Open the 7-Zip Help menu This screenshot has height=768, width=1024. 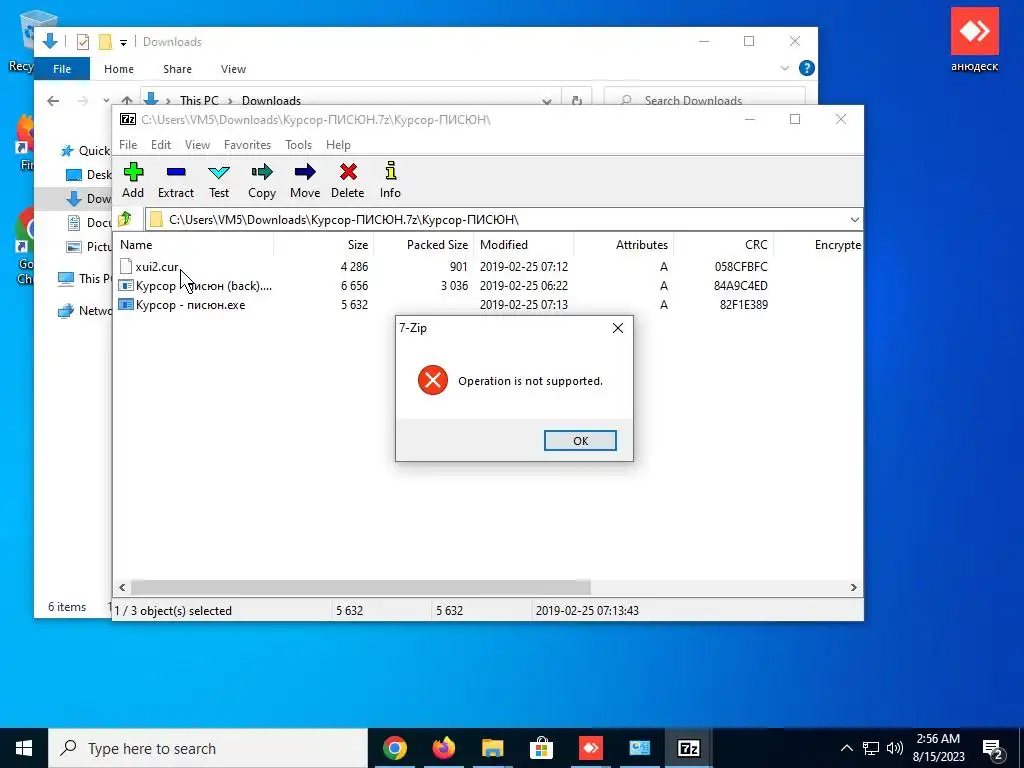pos(338,145)
